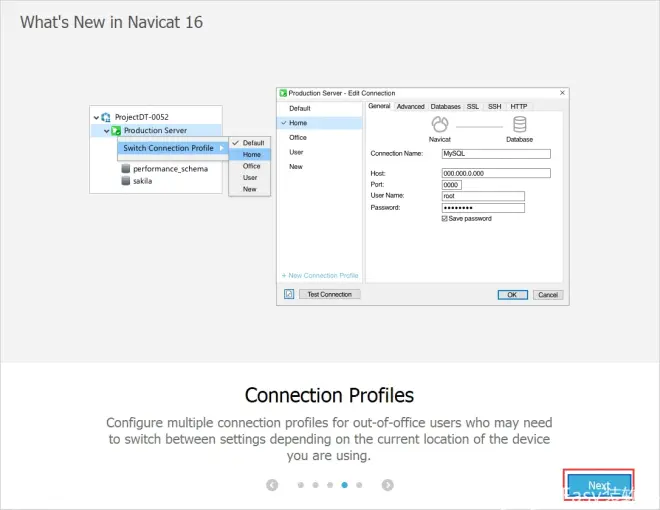Choose checked Default in the profile submenu
The image size is (660, 510).
(x=250, y=143)
